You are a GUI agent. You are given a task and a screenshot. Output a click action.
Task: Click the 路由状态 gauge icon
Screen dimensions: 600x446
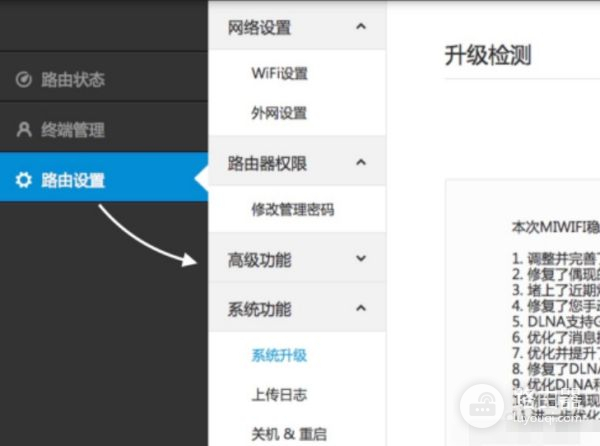point(23,80)
